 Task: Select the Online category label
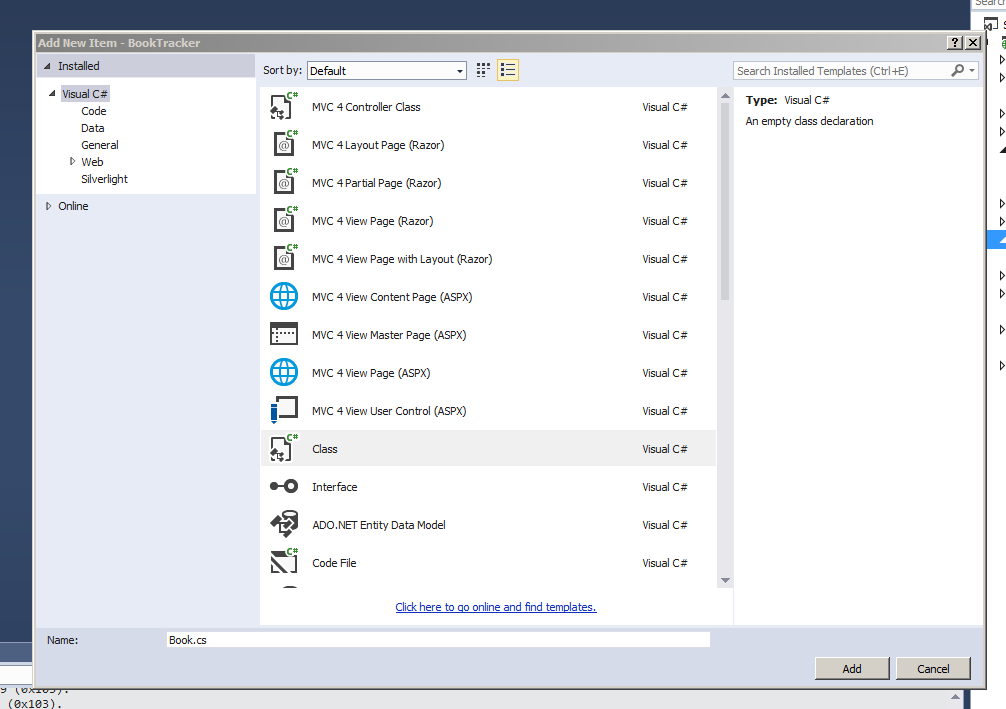73,206
